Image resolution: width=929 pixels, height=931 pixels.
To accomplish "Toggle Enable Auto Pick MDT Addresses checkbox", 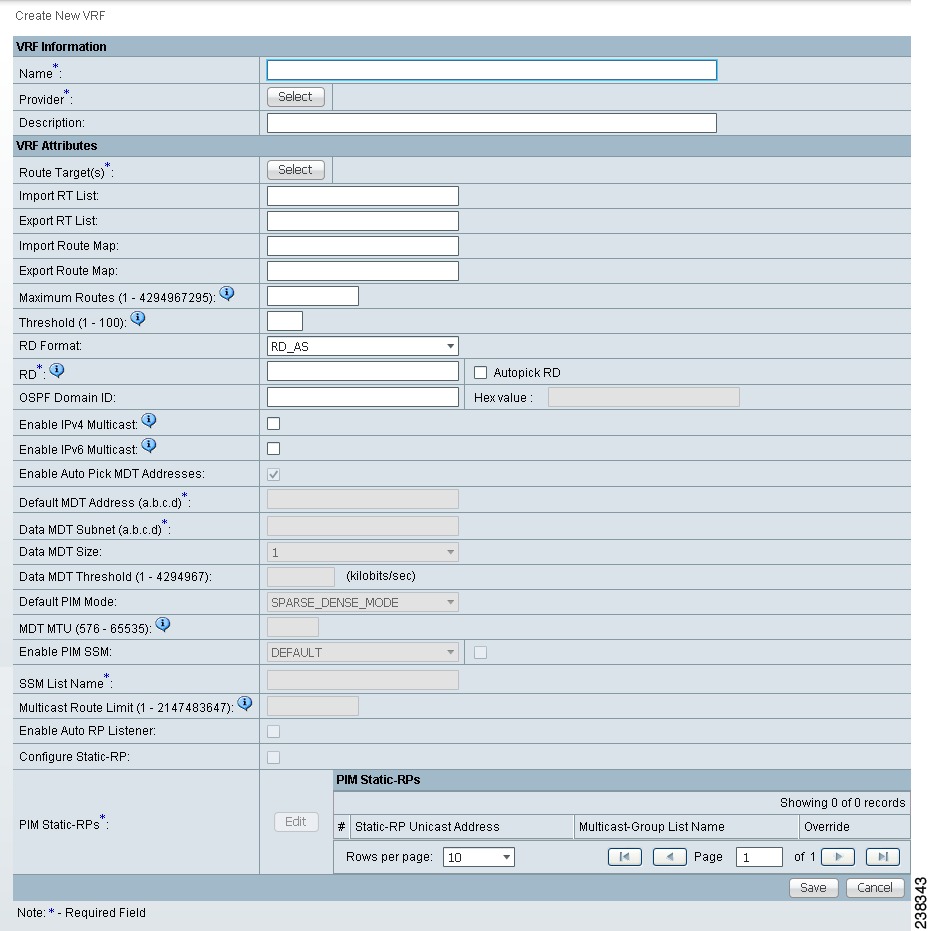I will 273,474.
